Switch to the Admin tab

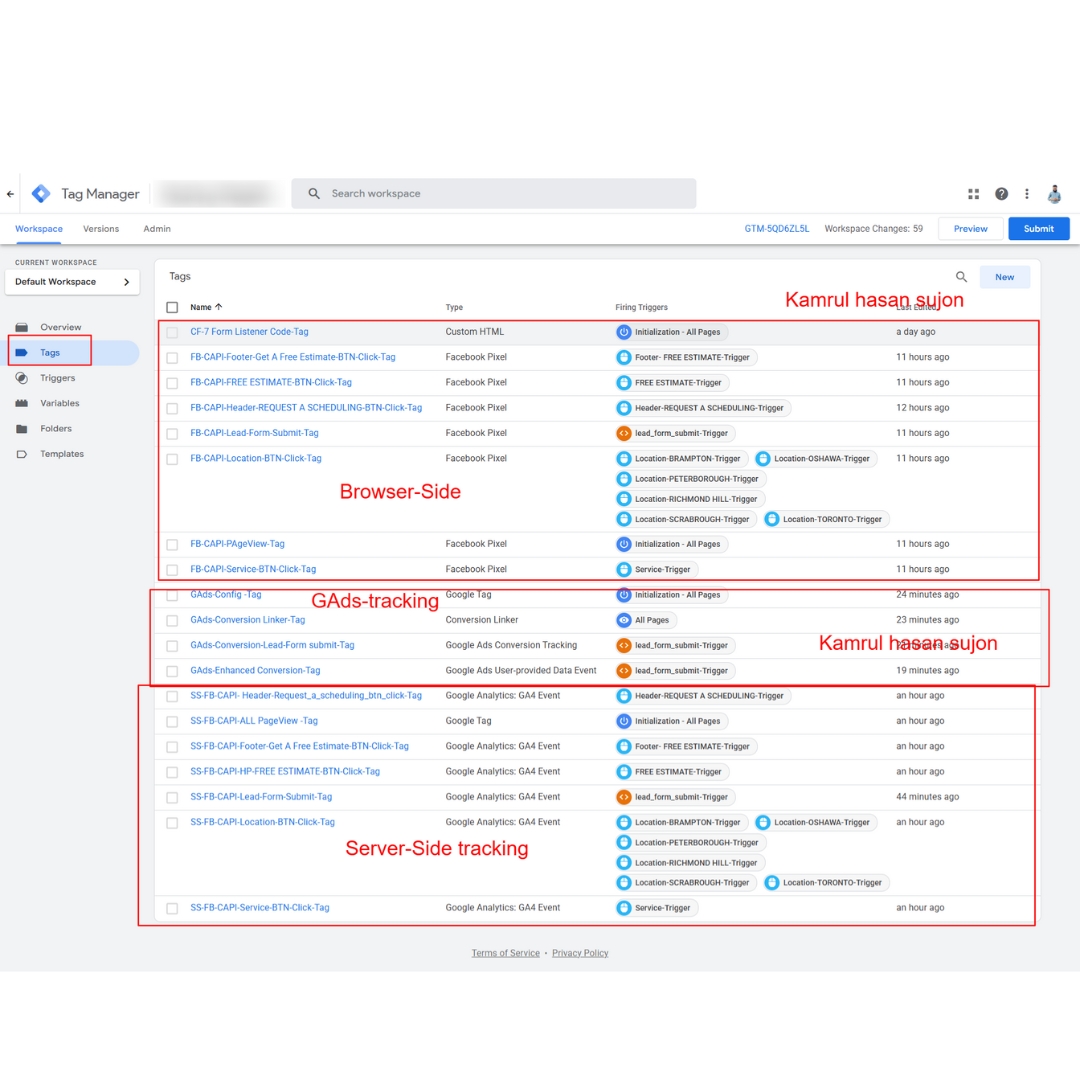click(157, 229)
